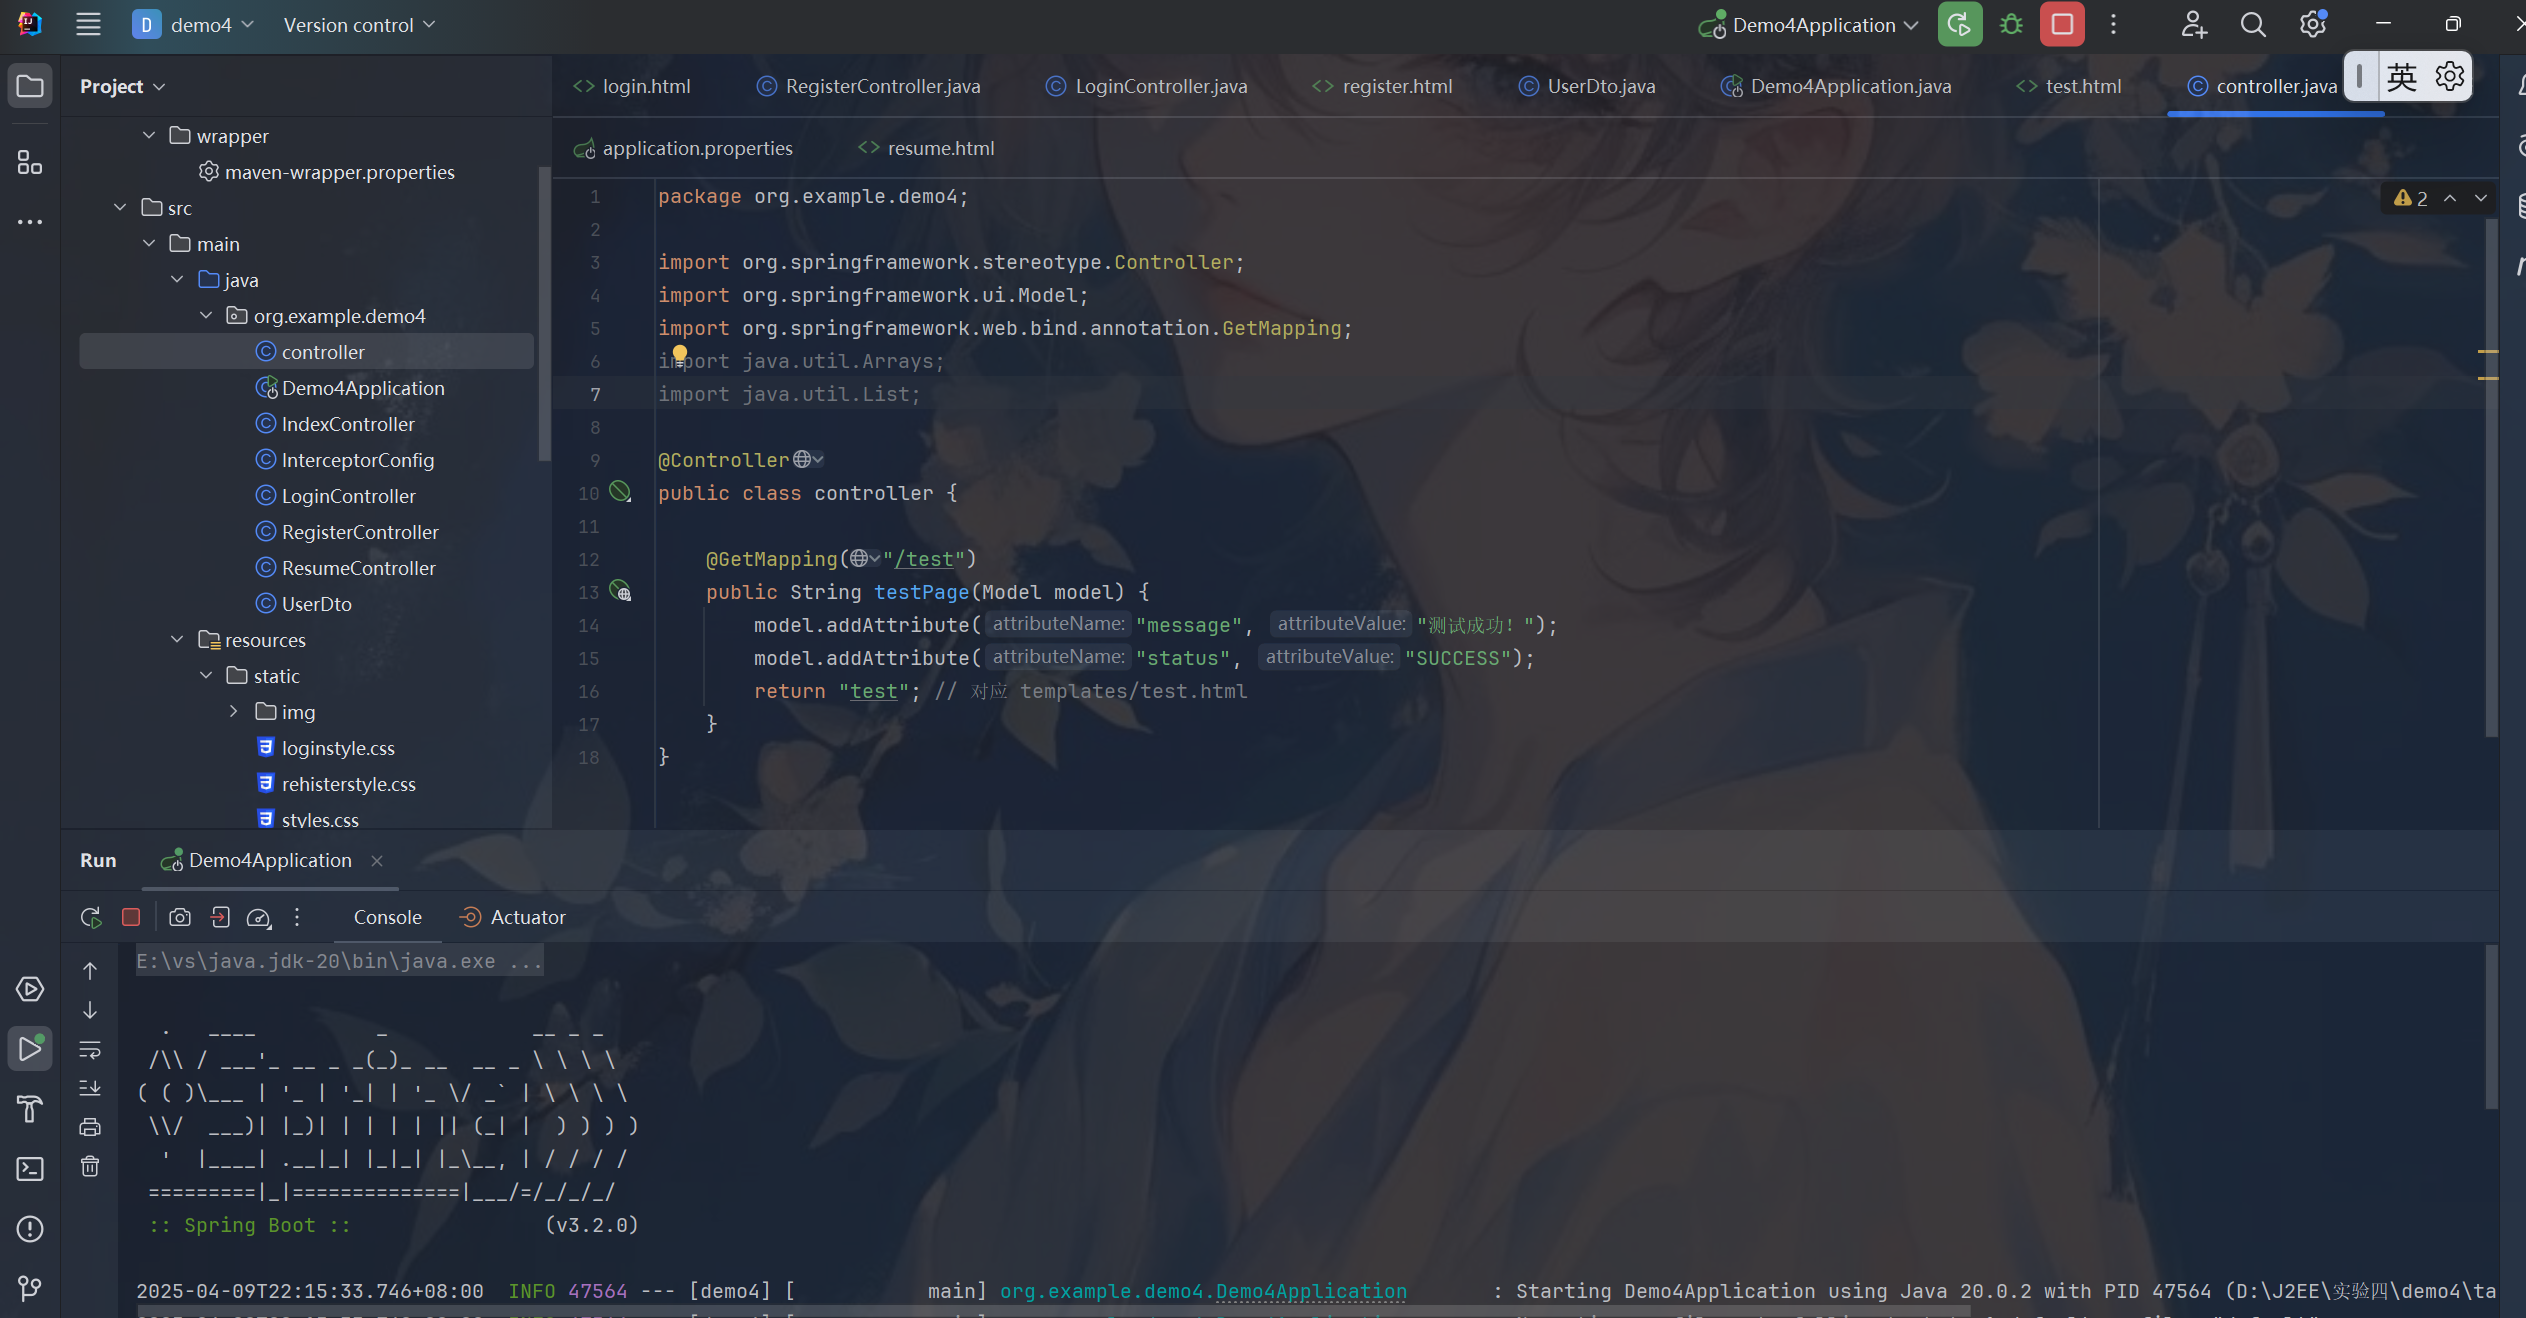Switch to LoginController.java tab
The image size is (2526, 1318).
coord(1160,86)
